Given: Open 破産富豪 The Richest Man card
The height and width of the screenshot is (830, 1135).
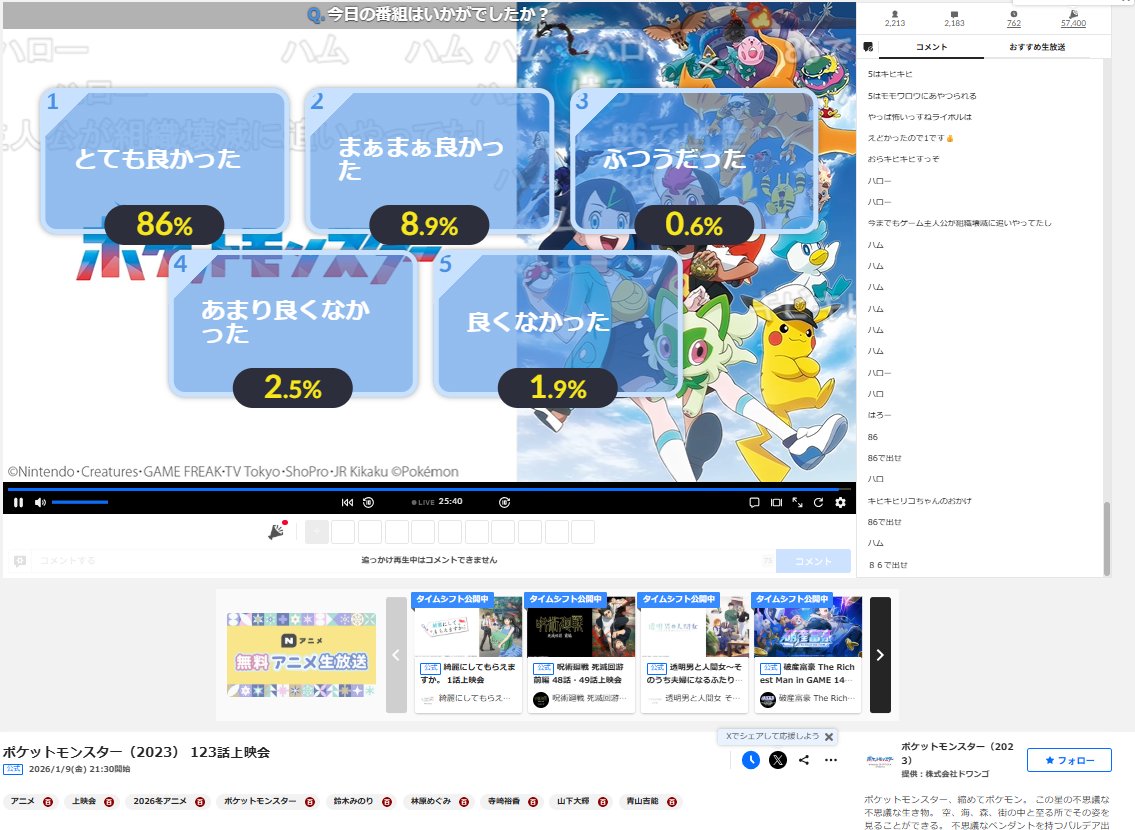Looking at the screenshot, I should [x=807, y=653].
